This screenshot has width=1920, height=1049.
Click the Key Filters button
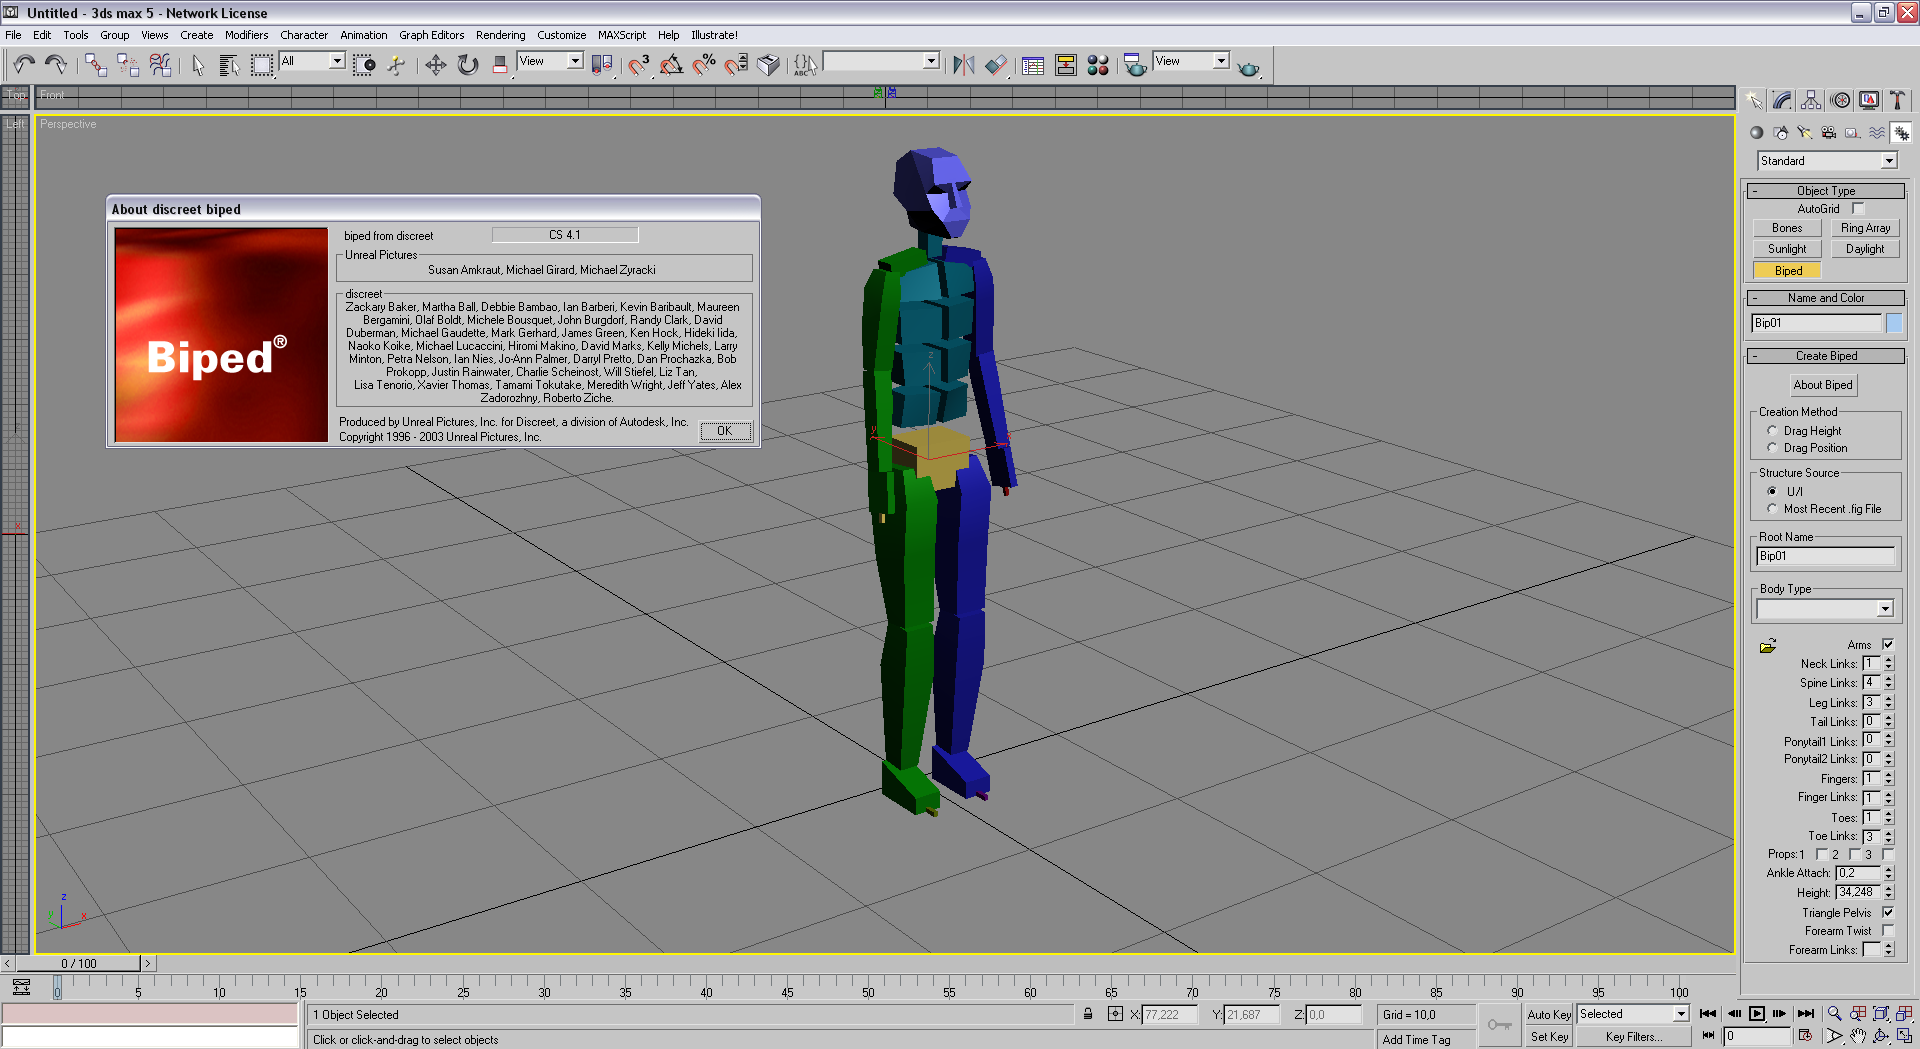(x=1633, y=1037)
